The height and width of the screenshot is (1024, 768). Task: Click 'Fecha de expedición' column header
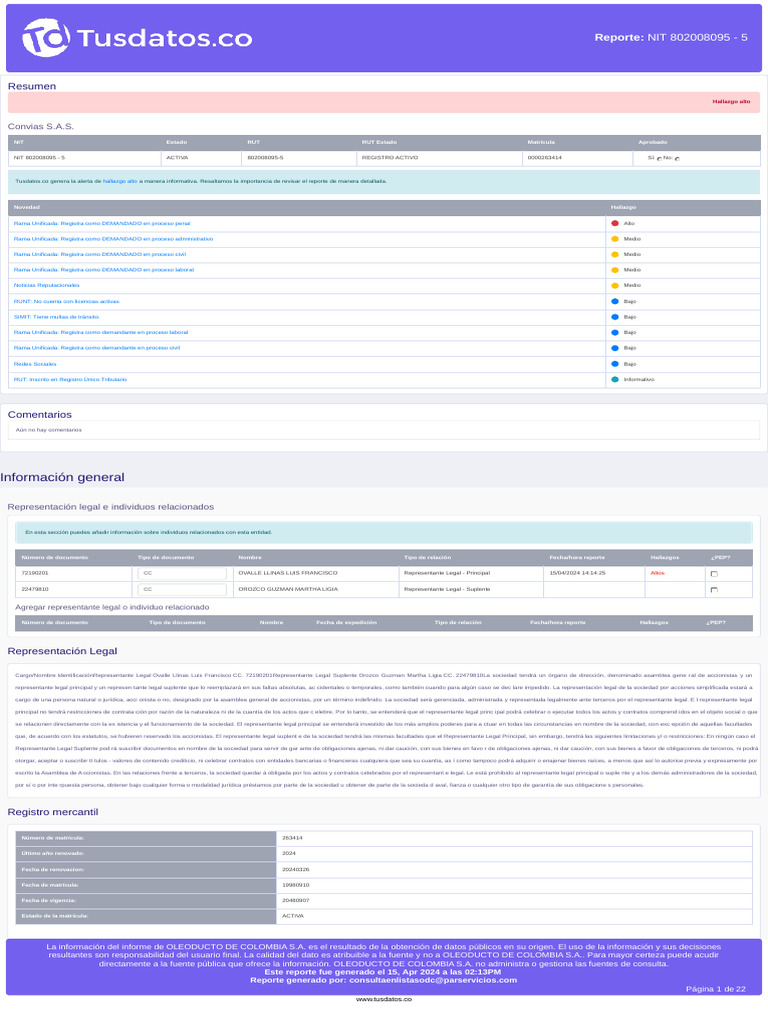pos(346,622)
